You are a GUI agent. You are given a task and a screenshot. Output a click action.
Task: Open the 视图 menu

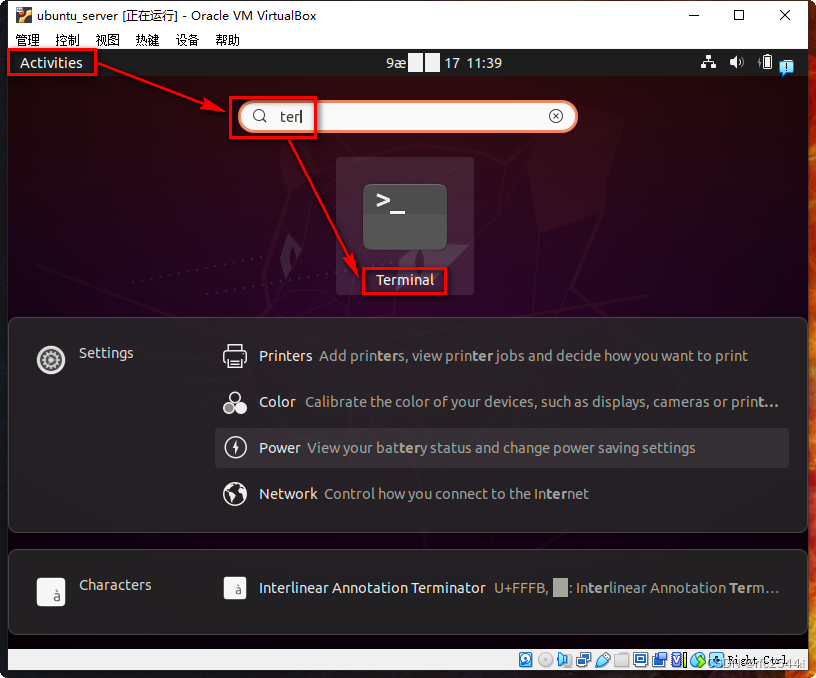(x=107, y=40)
